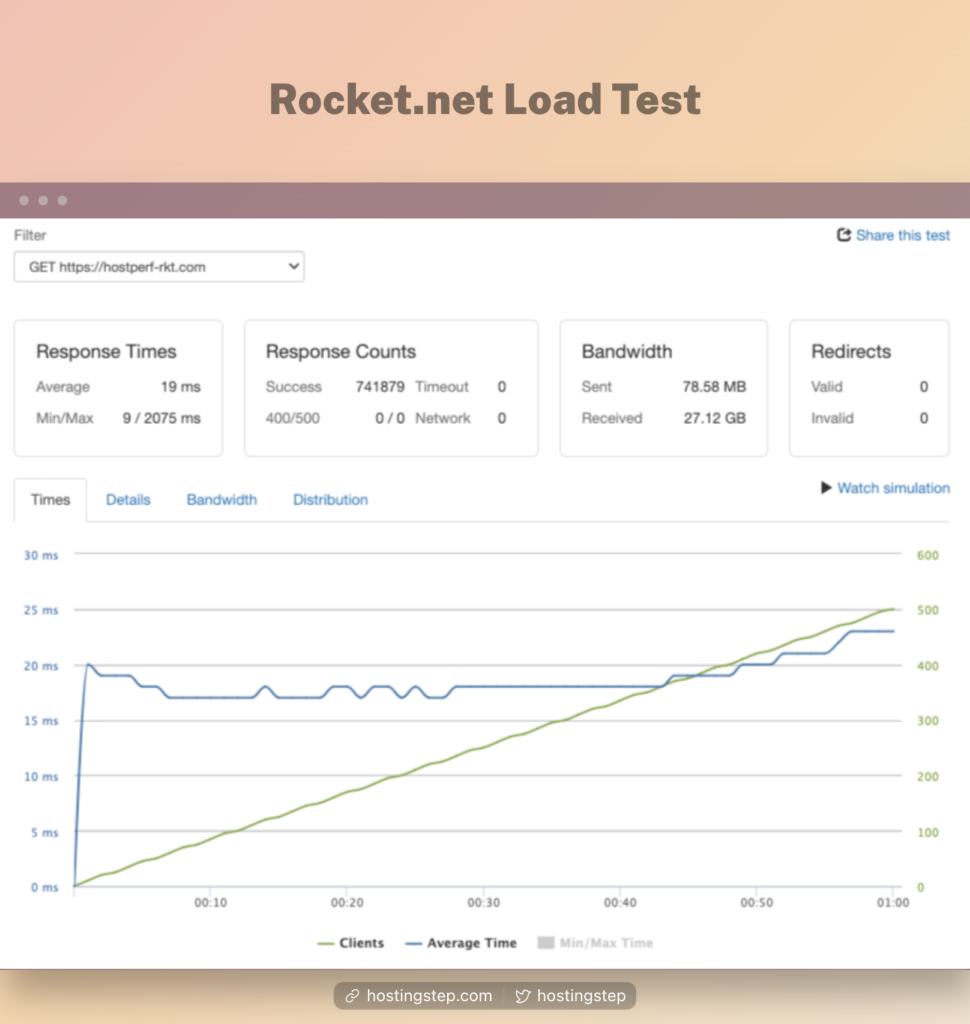Click the 400/500 value 0 / 0
The height and width of the screenshot is (1024, 970).
pos(390,418)
